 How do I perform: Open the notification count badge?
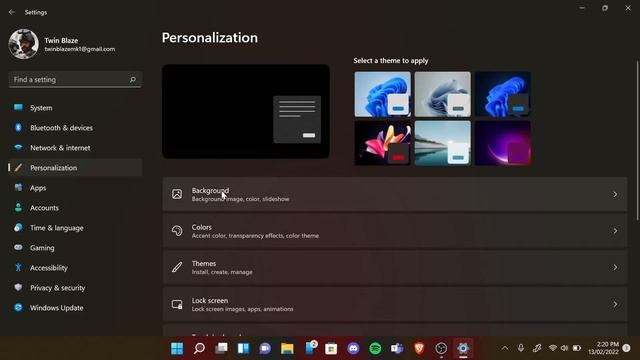coord(627,348)
